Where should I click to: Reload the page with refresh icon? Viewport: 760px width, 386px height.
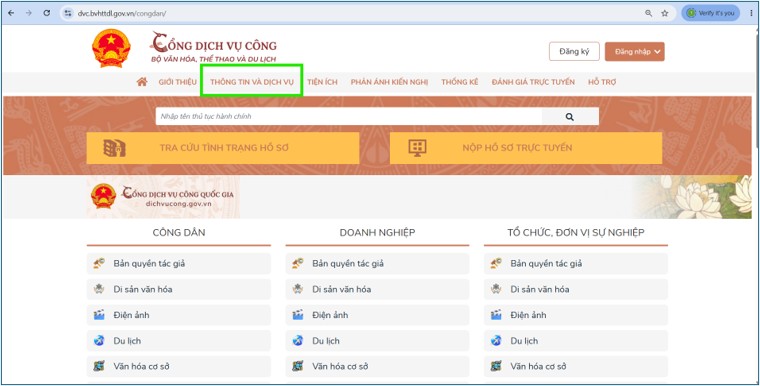[x=47, y=13]
